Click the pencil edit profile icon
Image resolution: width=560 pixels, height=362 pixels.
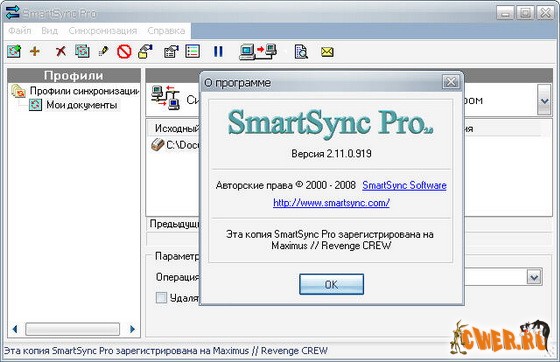103,51
